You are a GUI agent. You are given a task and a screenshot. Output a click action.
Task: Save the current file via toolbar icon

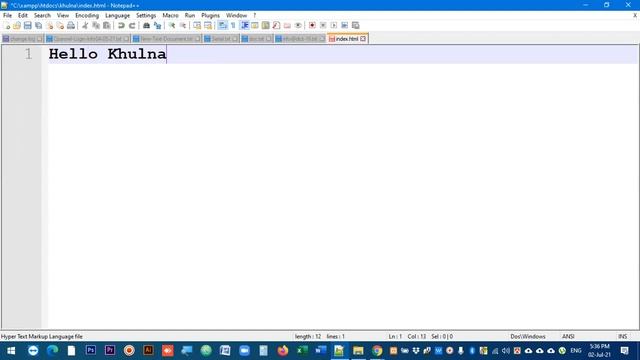pyautogui.click(x=27, y=26)
